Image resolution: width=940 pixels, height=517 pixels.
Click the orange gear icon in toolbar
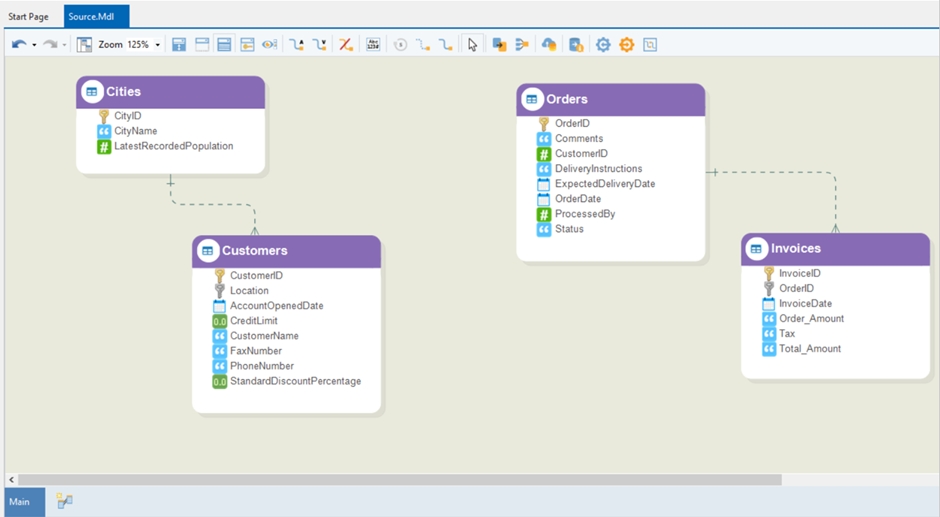627,45
